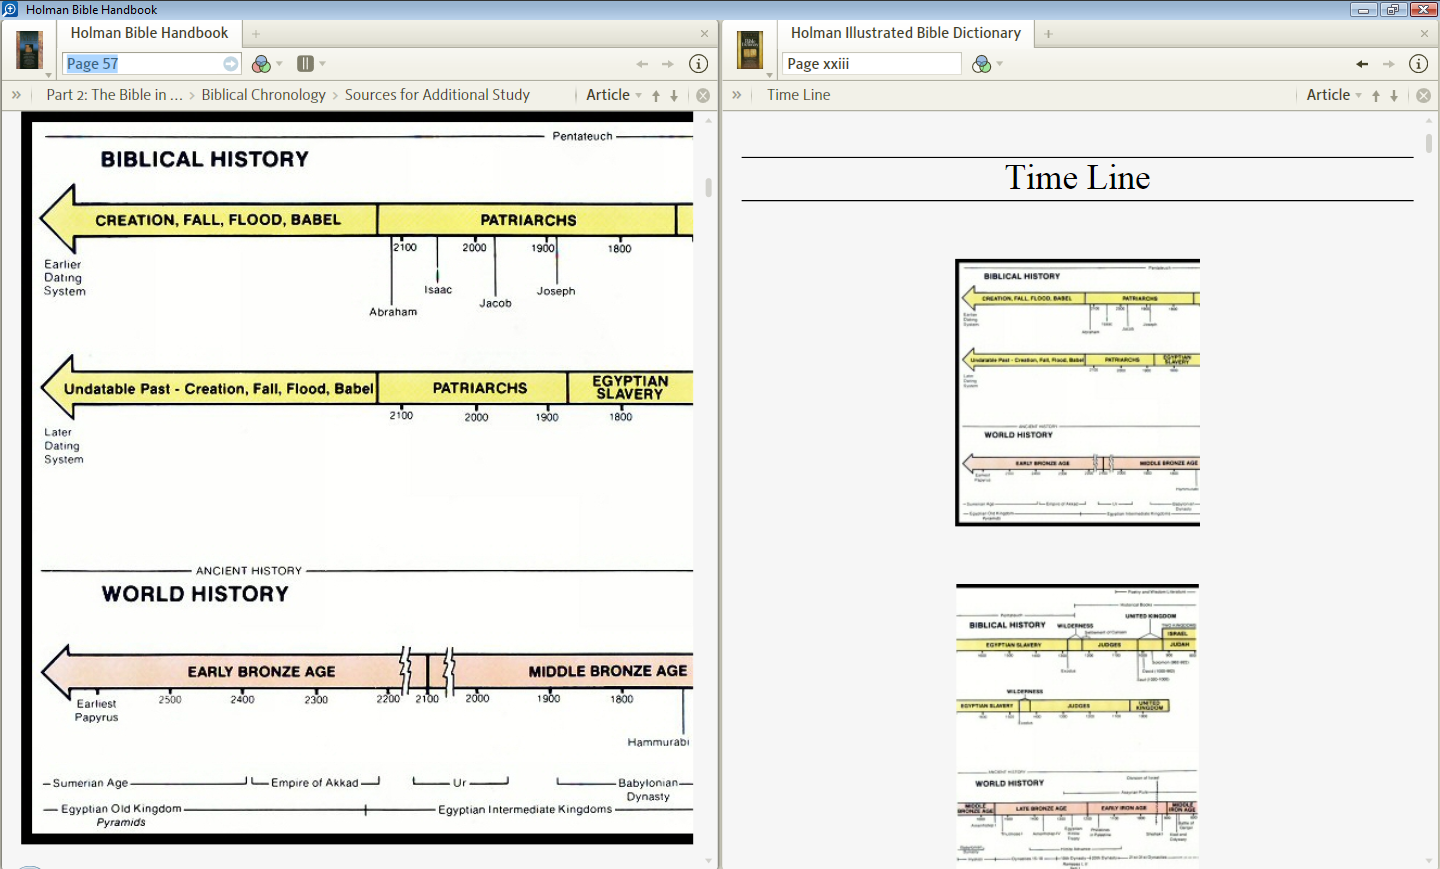Toggle the column layout icon in the Handbook panel

point(305,64)
